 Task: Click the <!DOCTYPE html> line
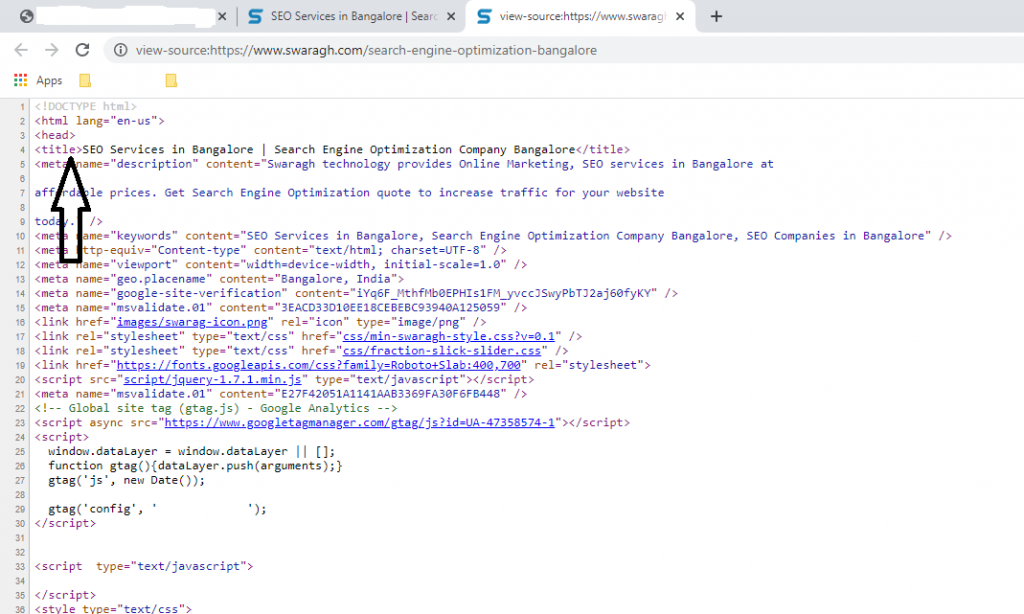click(x=86, y=106)
